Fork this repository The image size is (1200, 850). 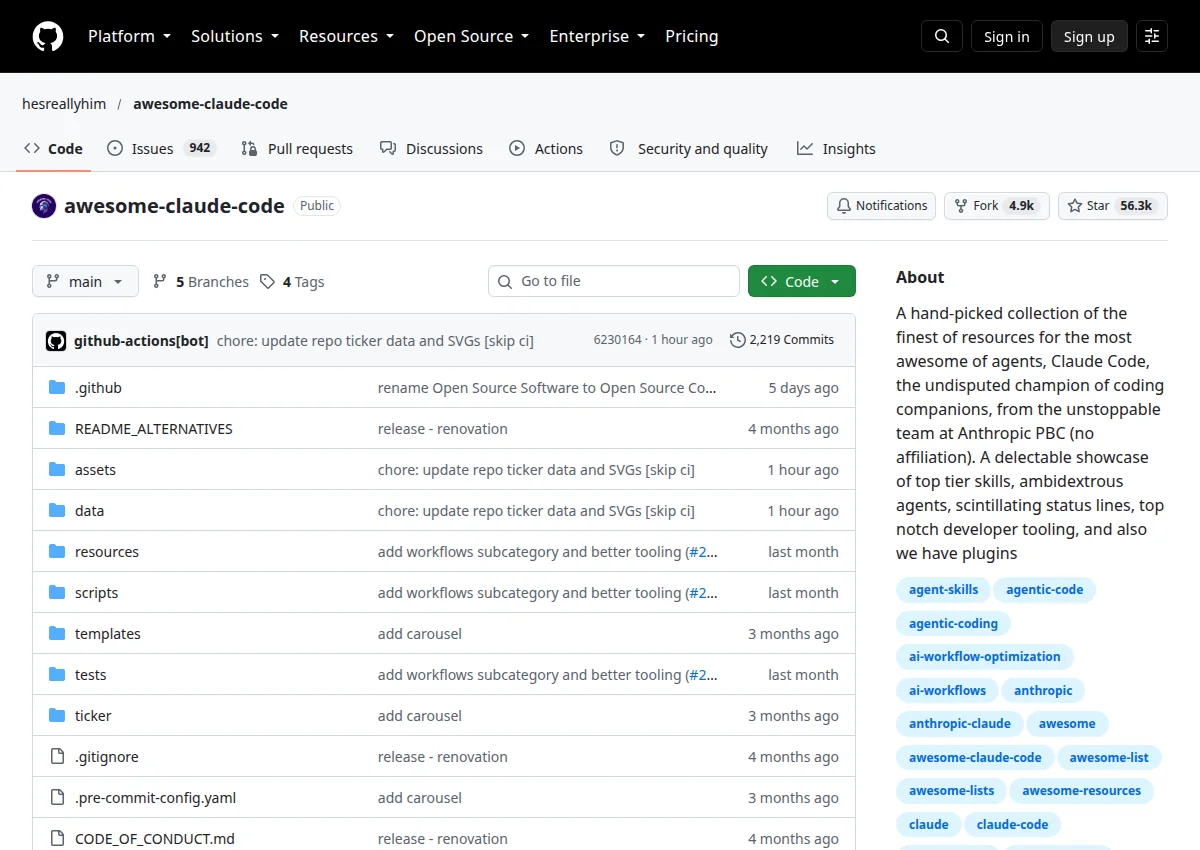[x=996, y=206]
